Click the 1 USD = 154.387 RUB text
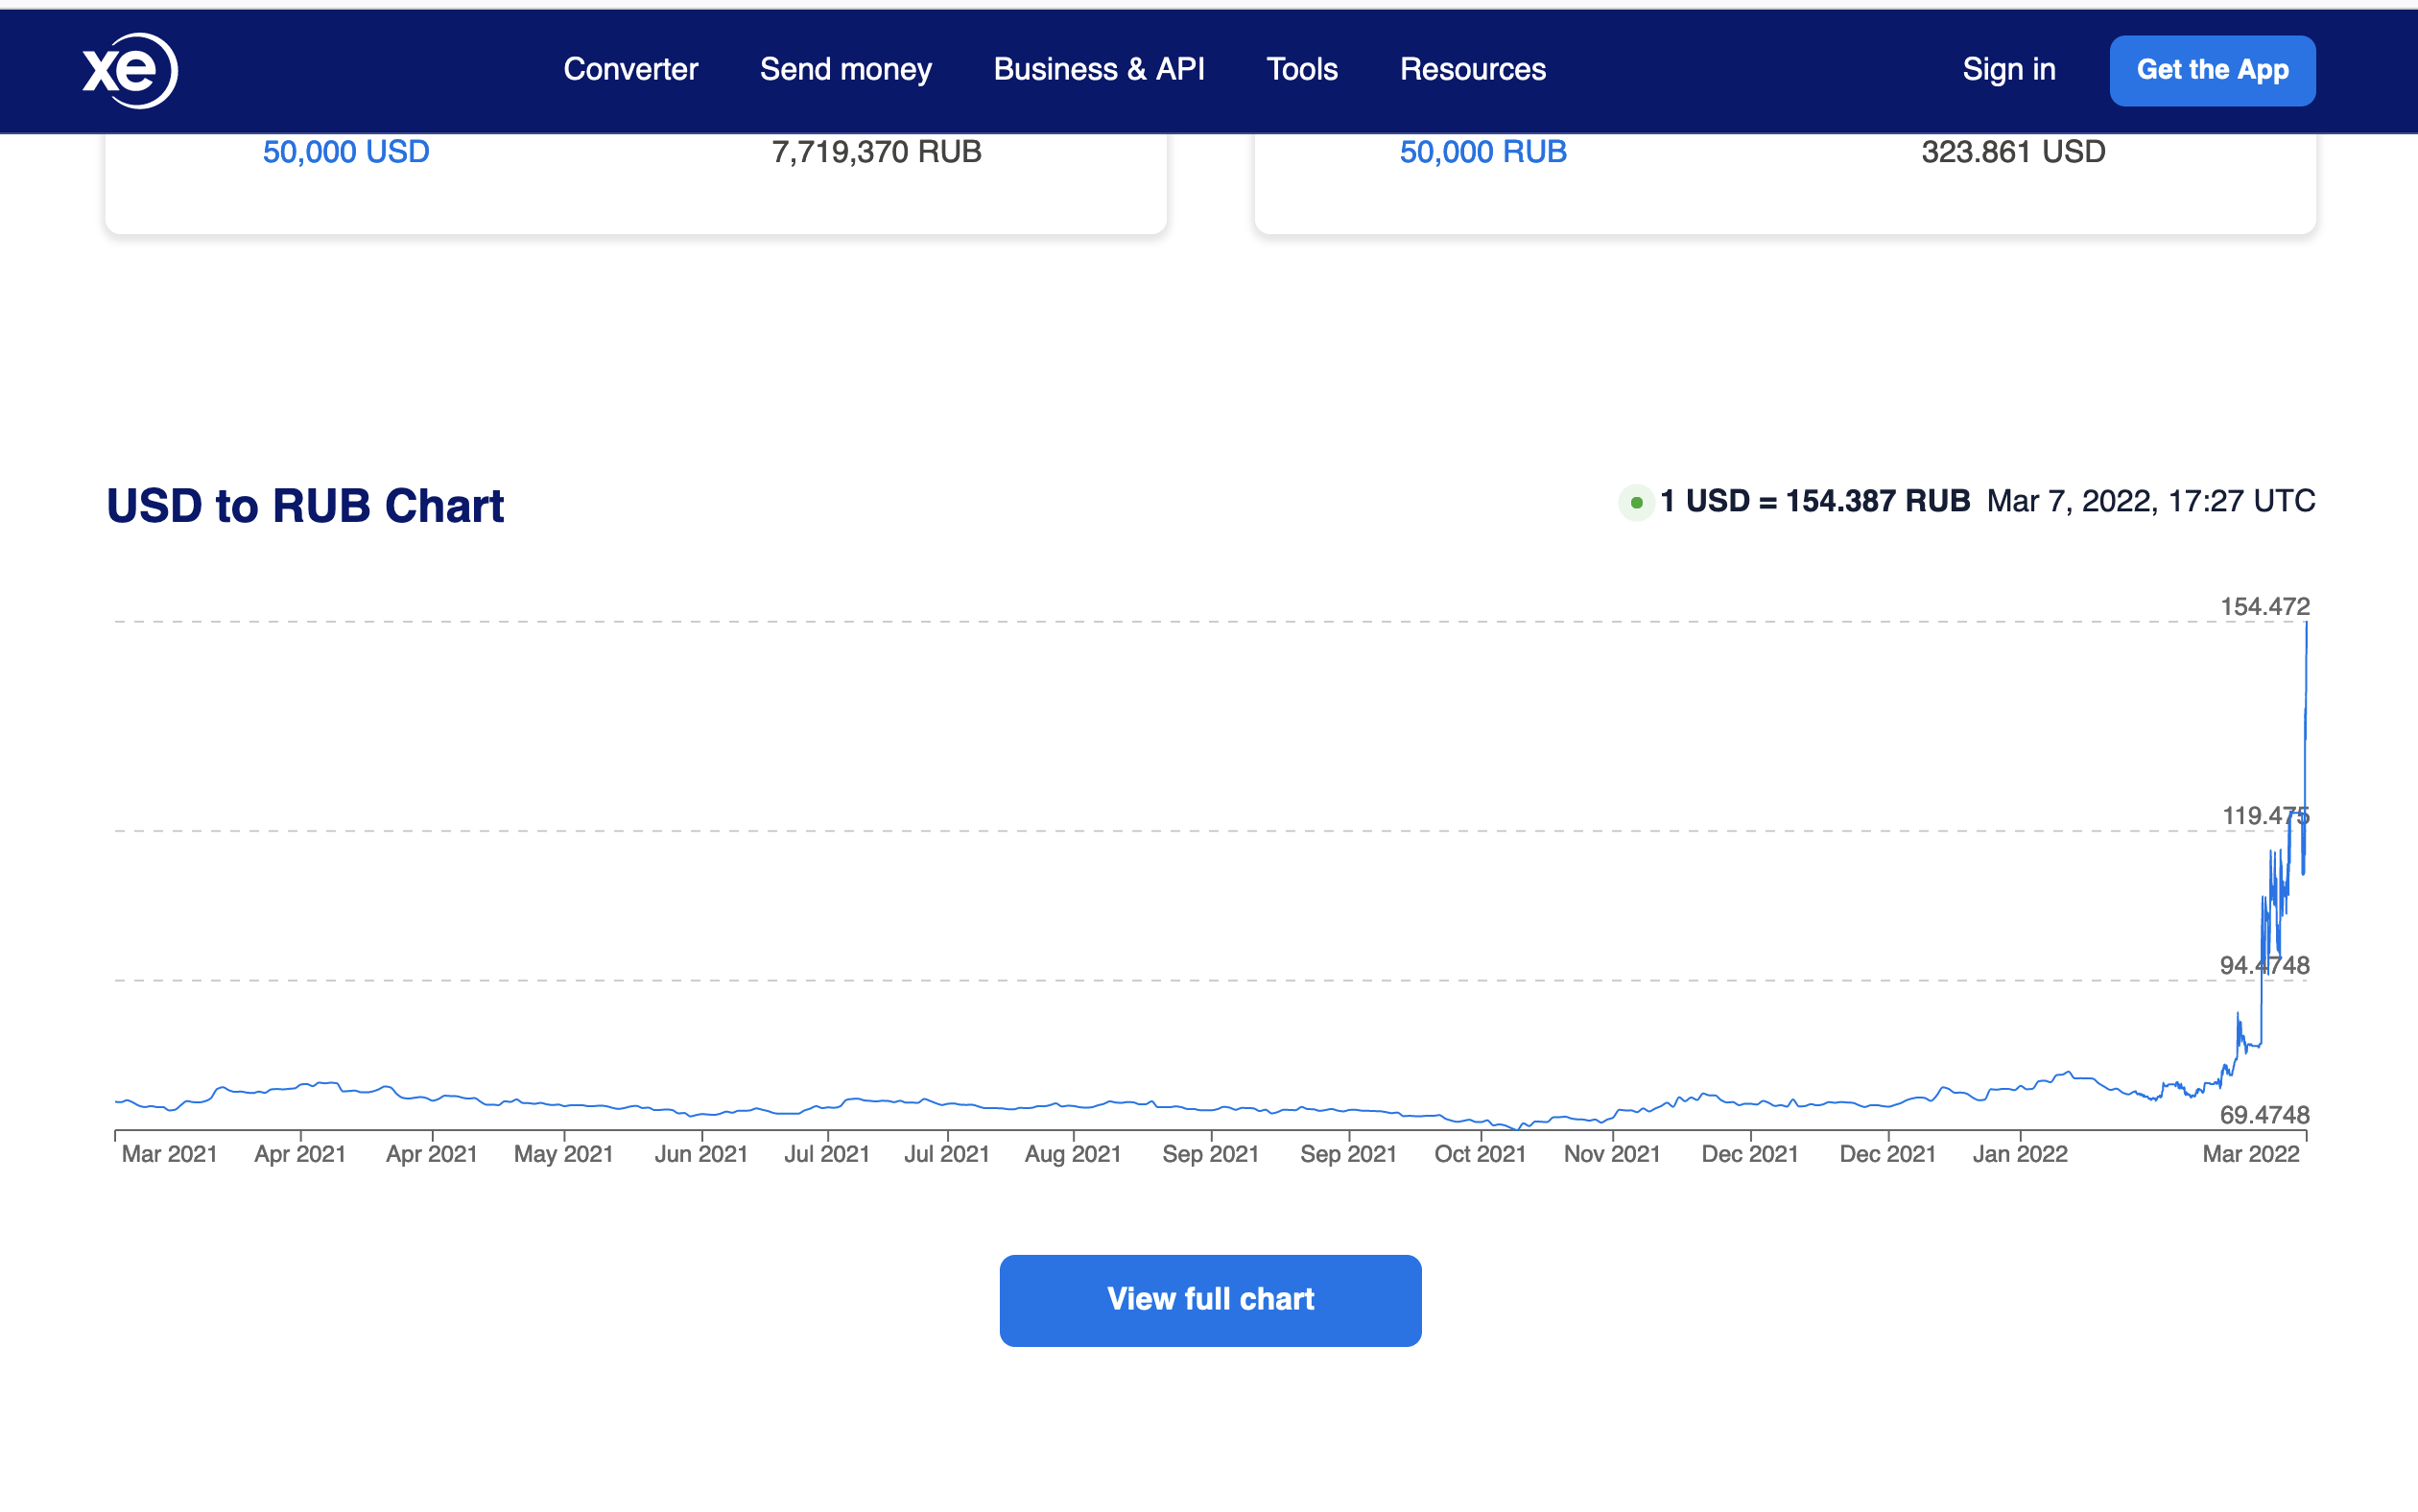Screen dimensions: 2418x1512 pyautogui.click(x=1815, y=501)
